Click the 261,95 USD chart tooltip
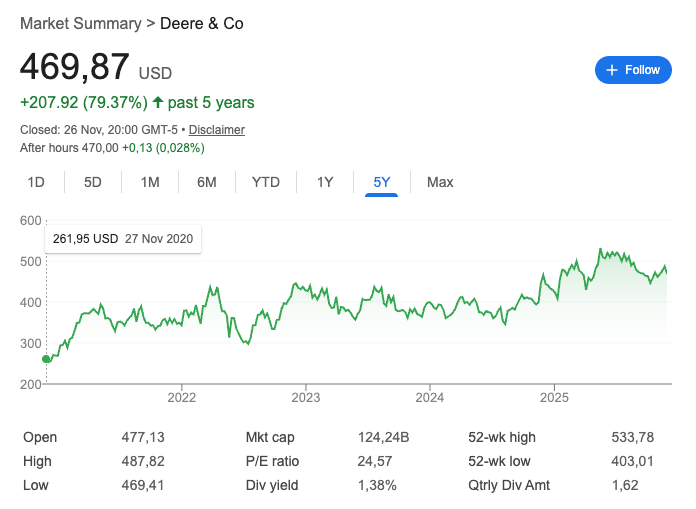 (123, 239)
